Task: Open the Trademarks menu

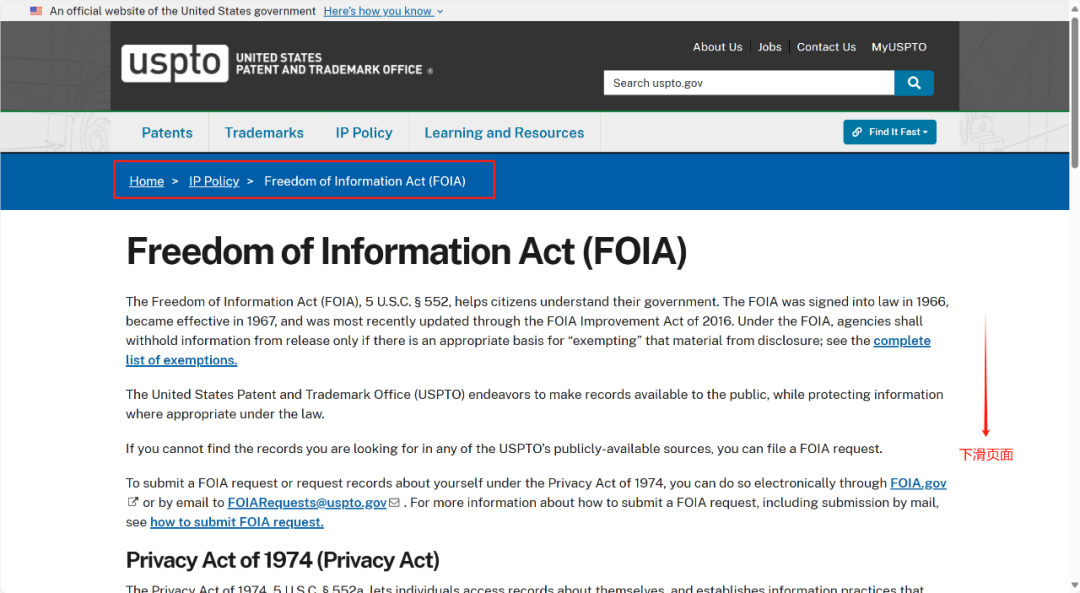Action: pyautogui.click(x=264, y=133)
